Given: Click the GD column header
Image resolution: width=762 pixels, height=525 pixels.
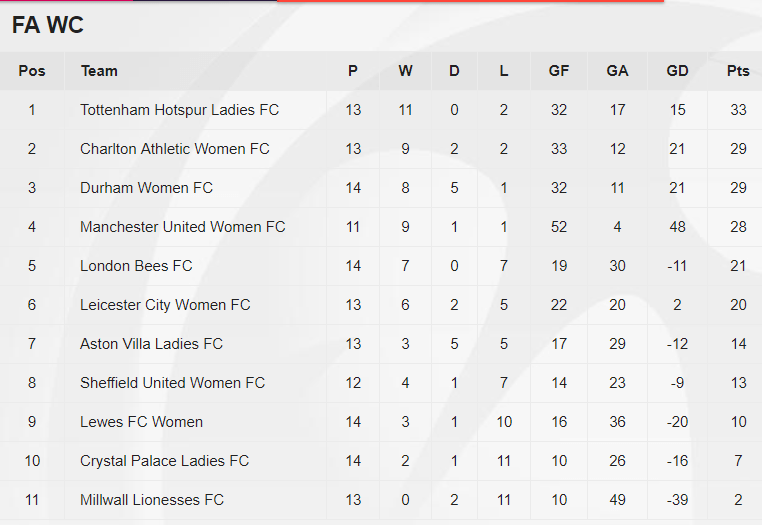Looking at the screenshot, I should pos(677,71).
